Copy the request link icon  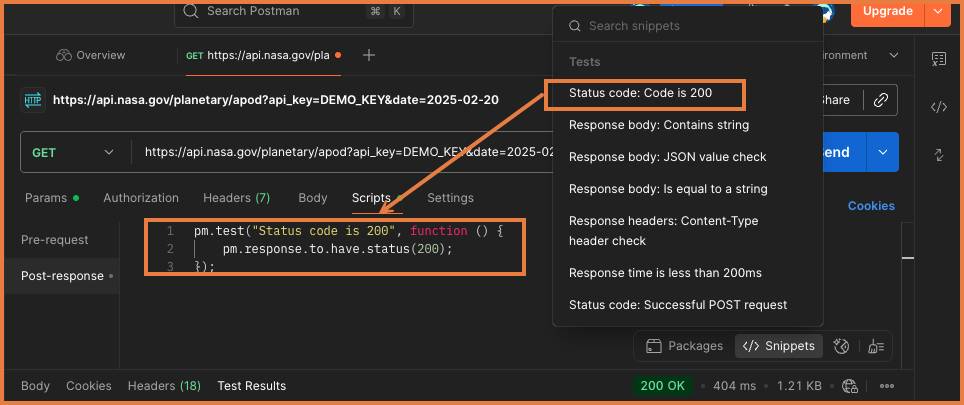coord(880,100)
